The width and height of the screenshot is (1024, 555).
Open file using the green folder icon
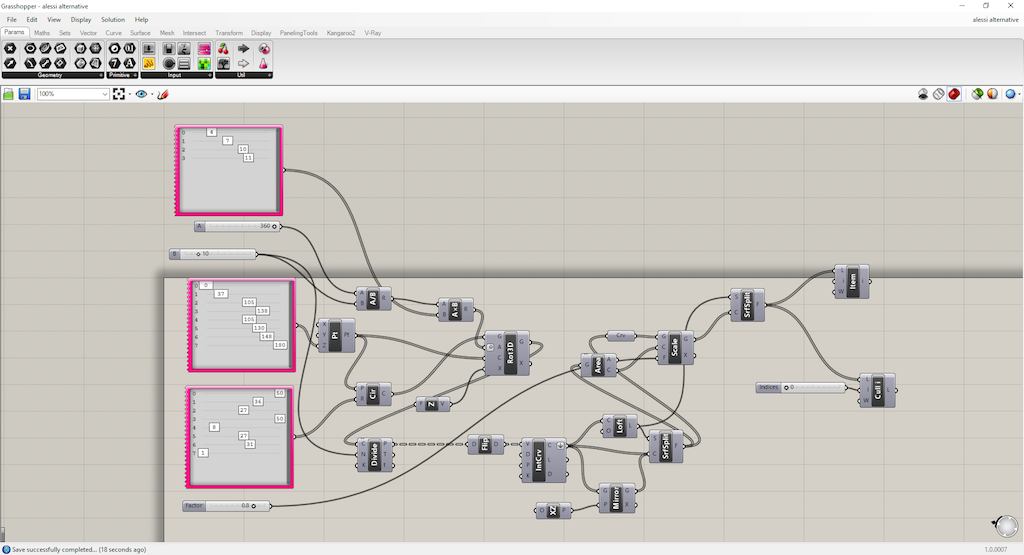tap(8, 94)
